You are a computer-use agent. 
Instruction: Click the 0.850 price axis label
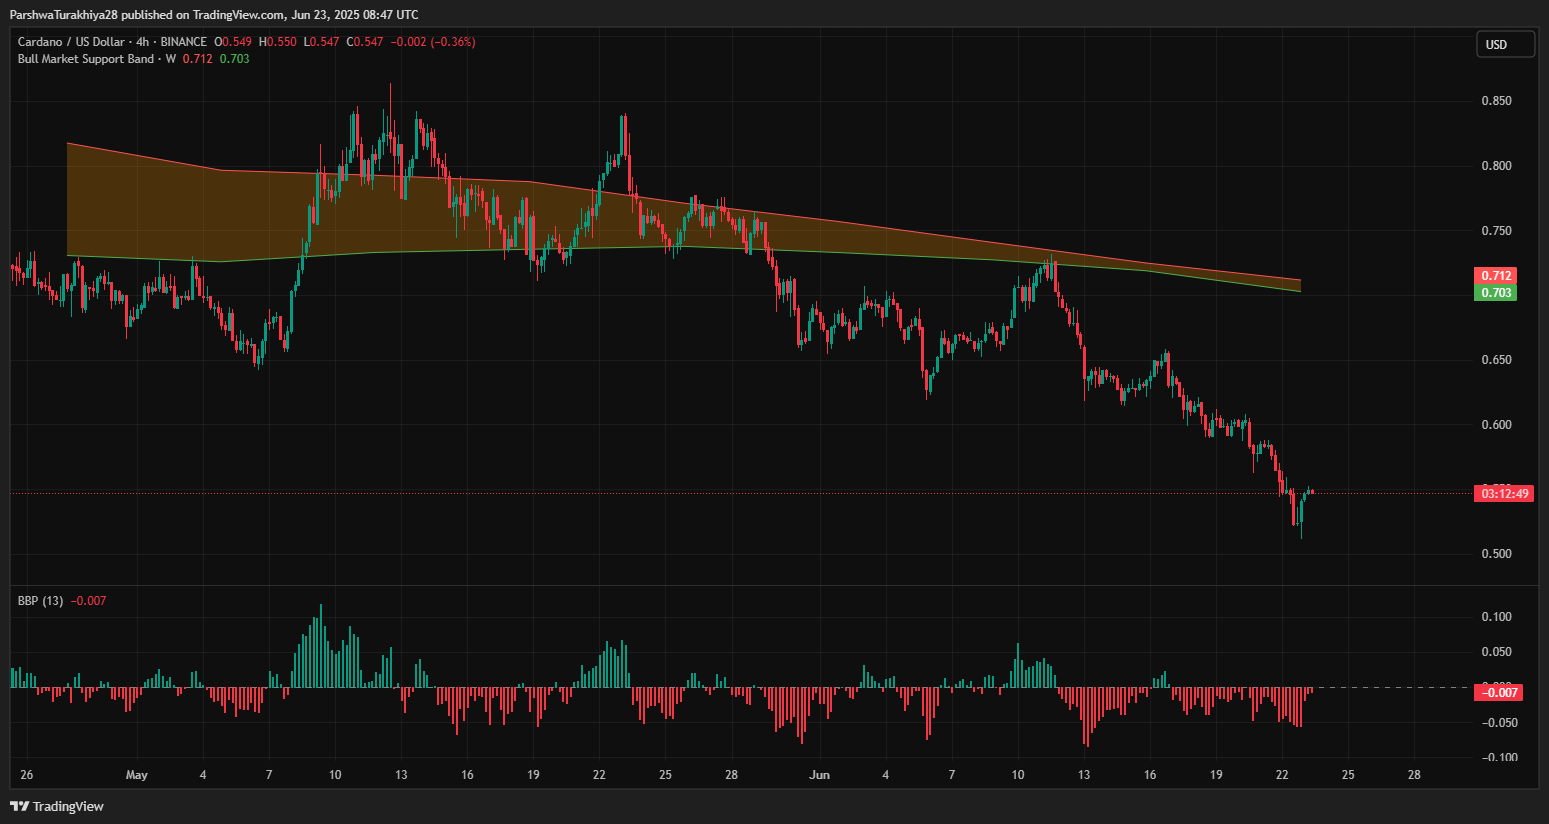click(1496, 101)
